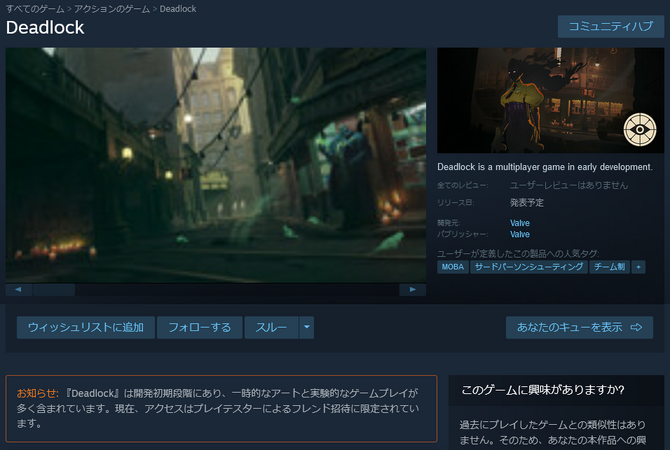
Task: Select the チーム制 tag
Action: coord(608,267)
